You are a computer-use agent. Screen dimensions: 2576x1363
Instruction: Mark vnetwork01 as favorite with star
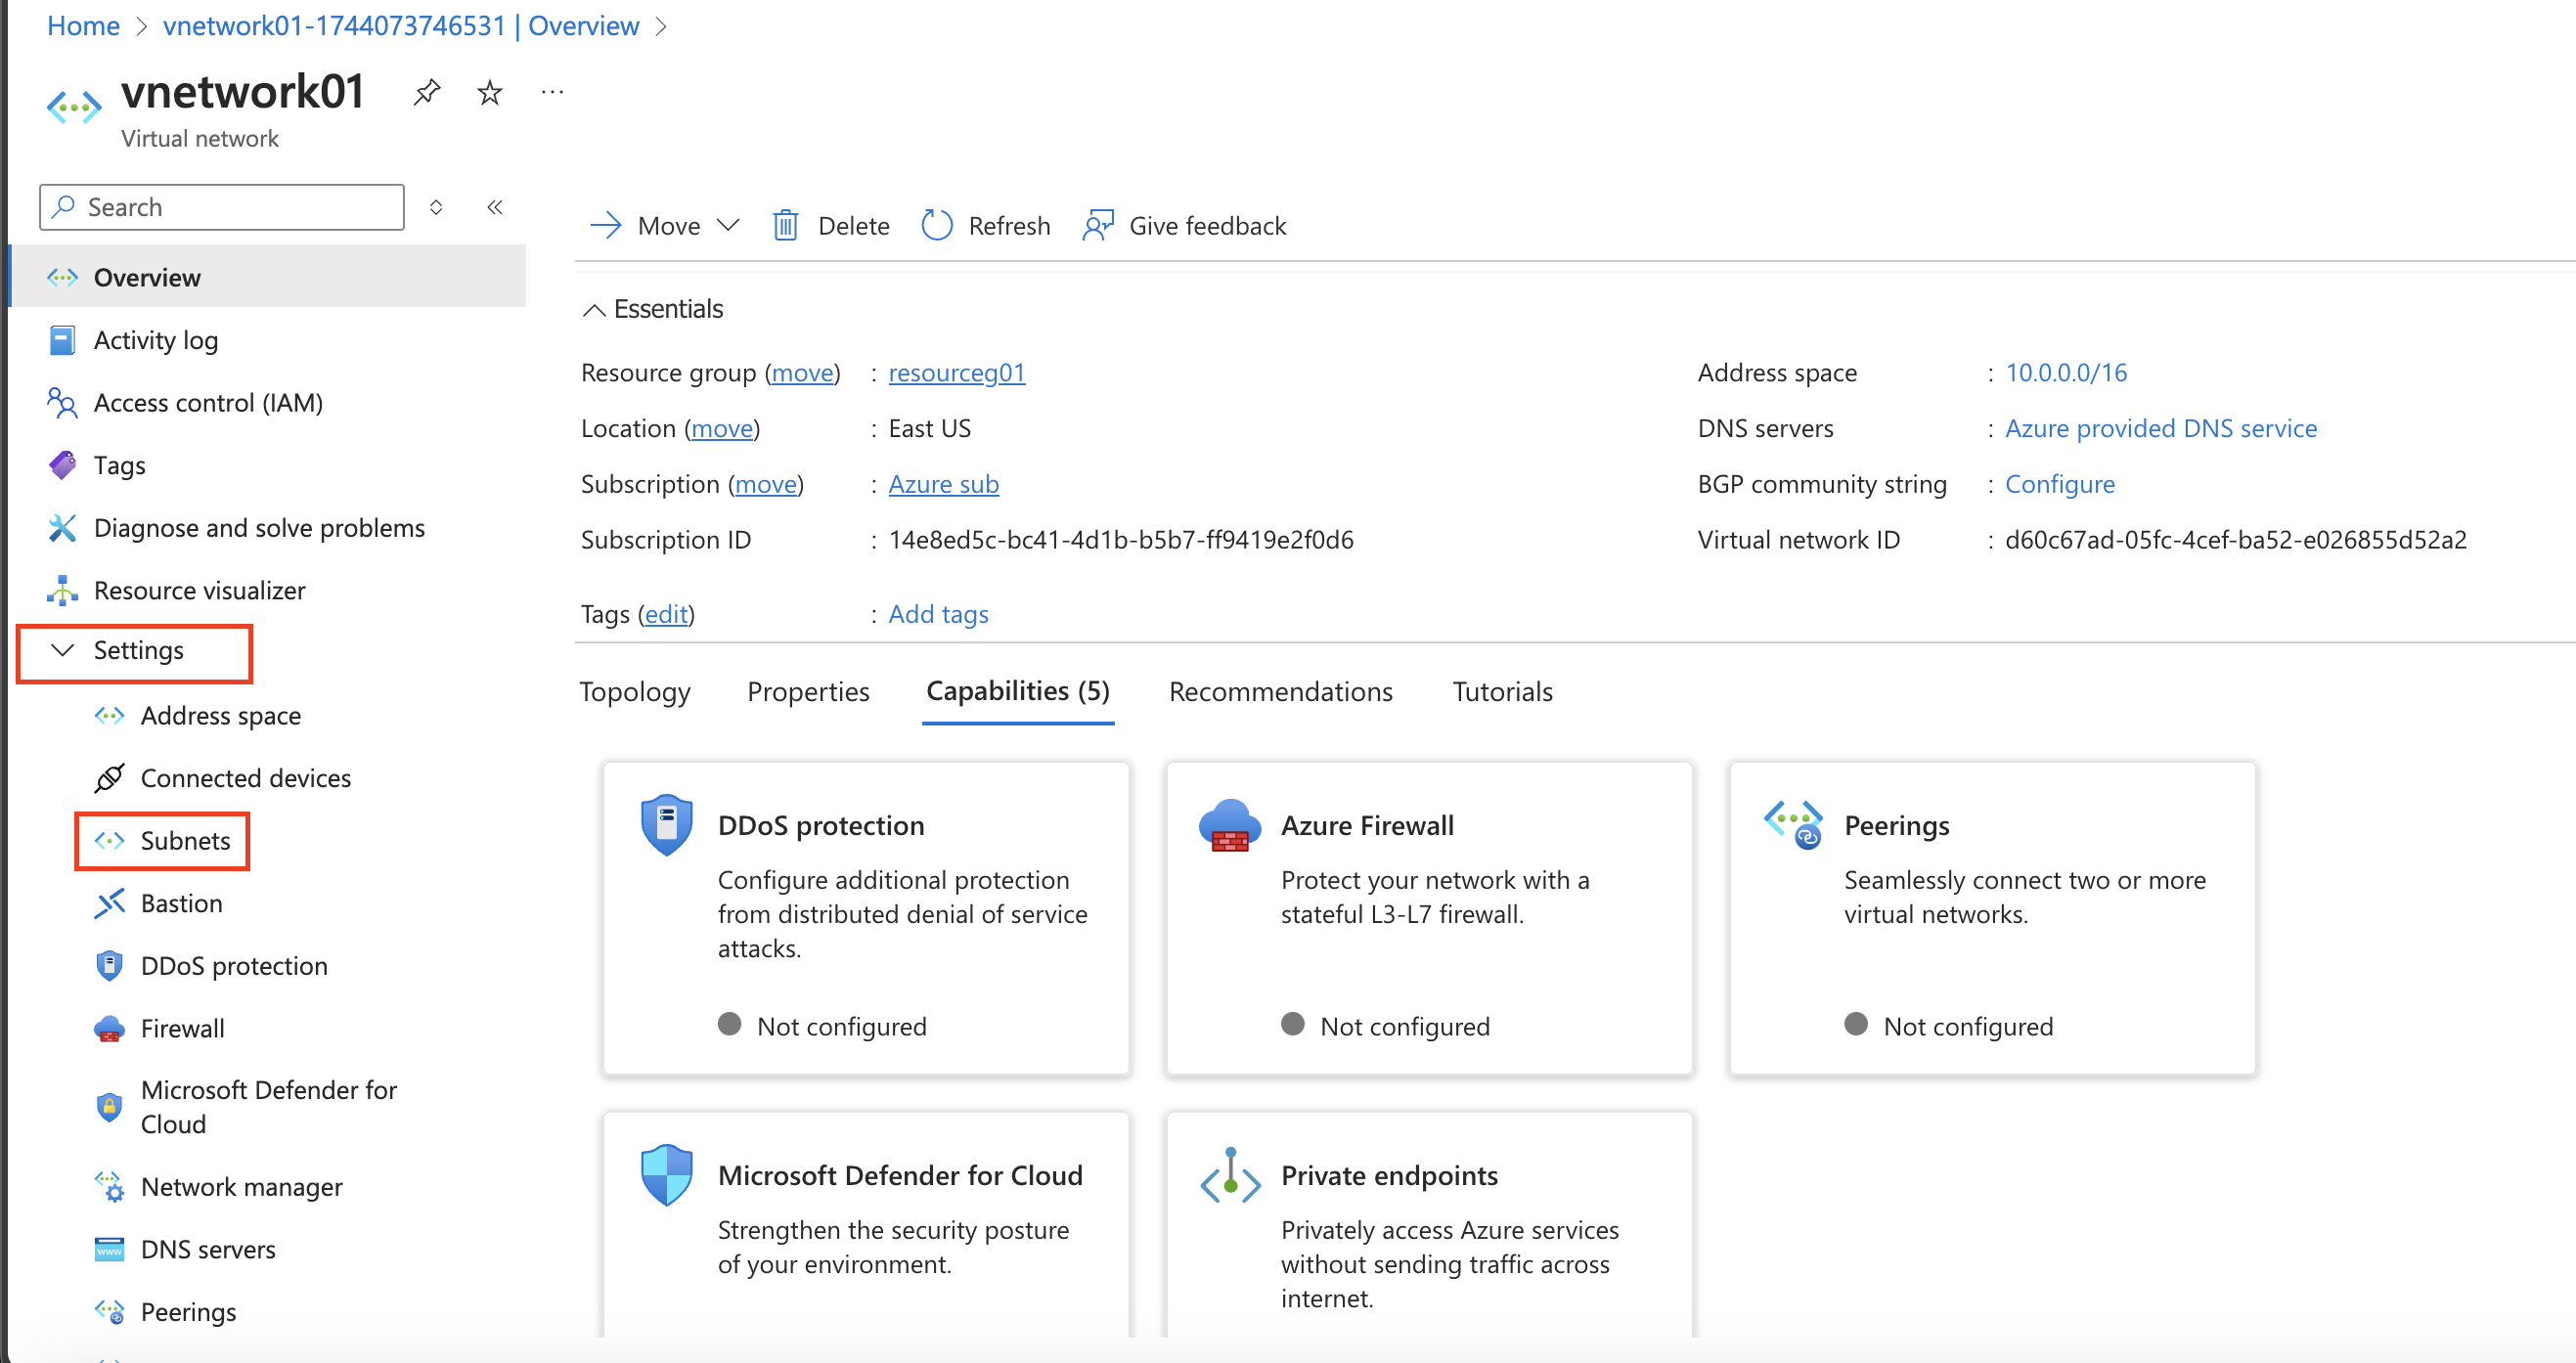pyautogui.click(x=489, y=93)
